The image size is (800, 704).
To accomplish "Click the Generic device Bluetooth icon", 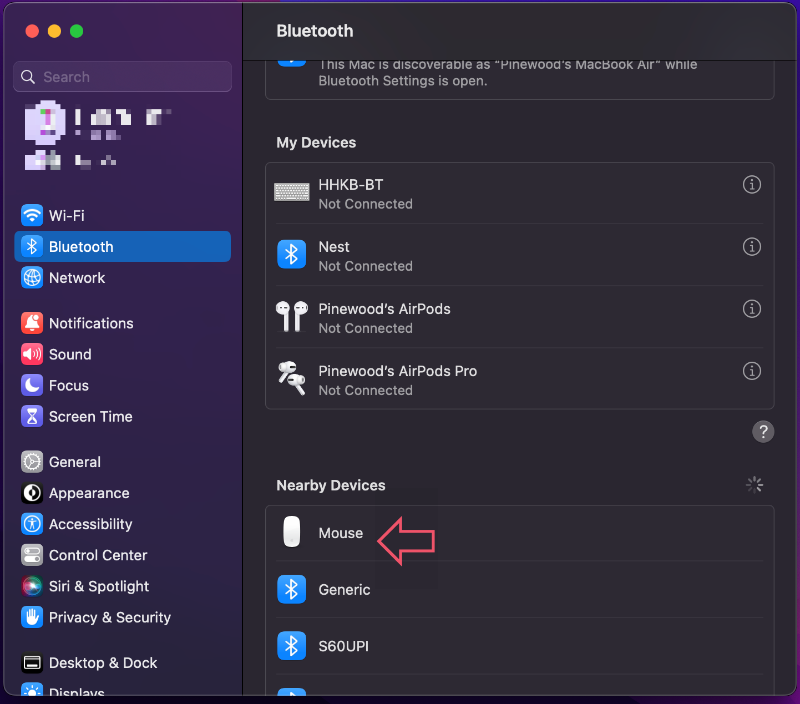I will pyautogui.click(x=291, y=589).
